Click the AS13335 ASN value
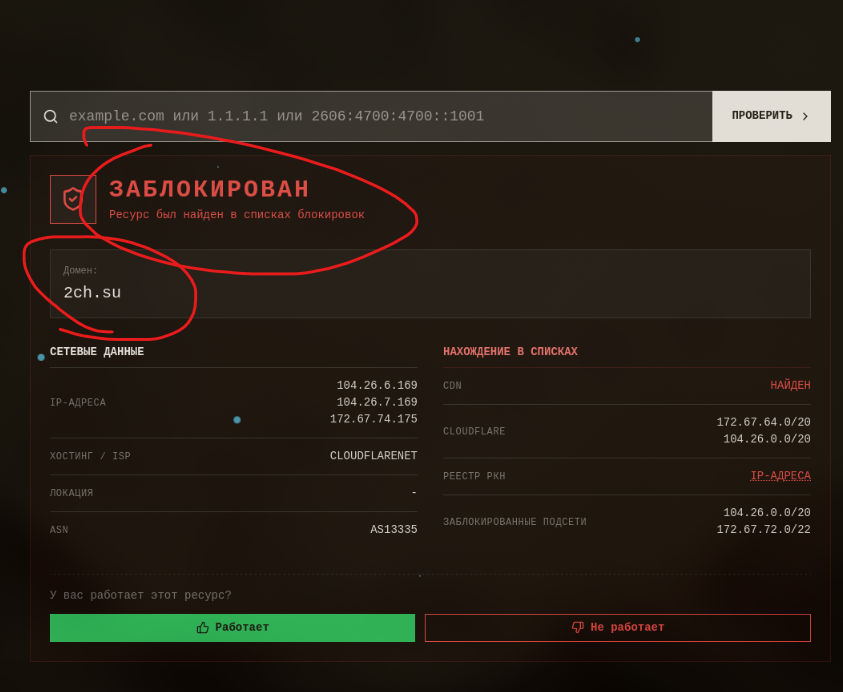 click(x=394, y=530)
